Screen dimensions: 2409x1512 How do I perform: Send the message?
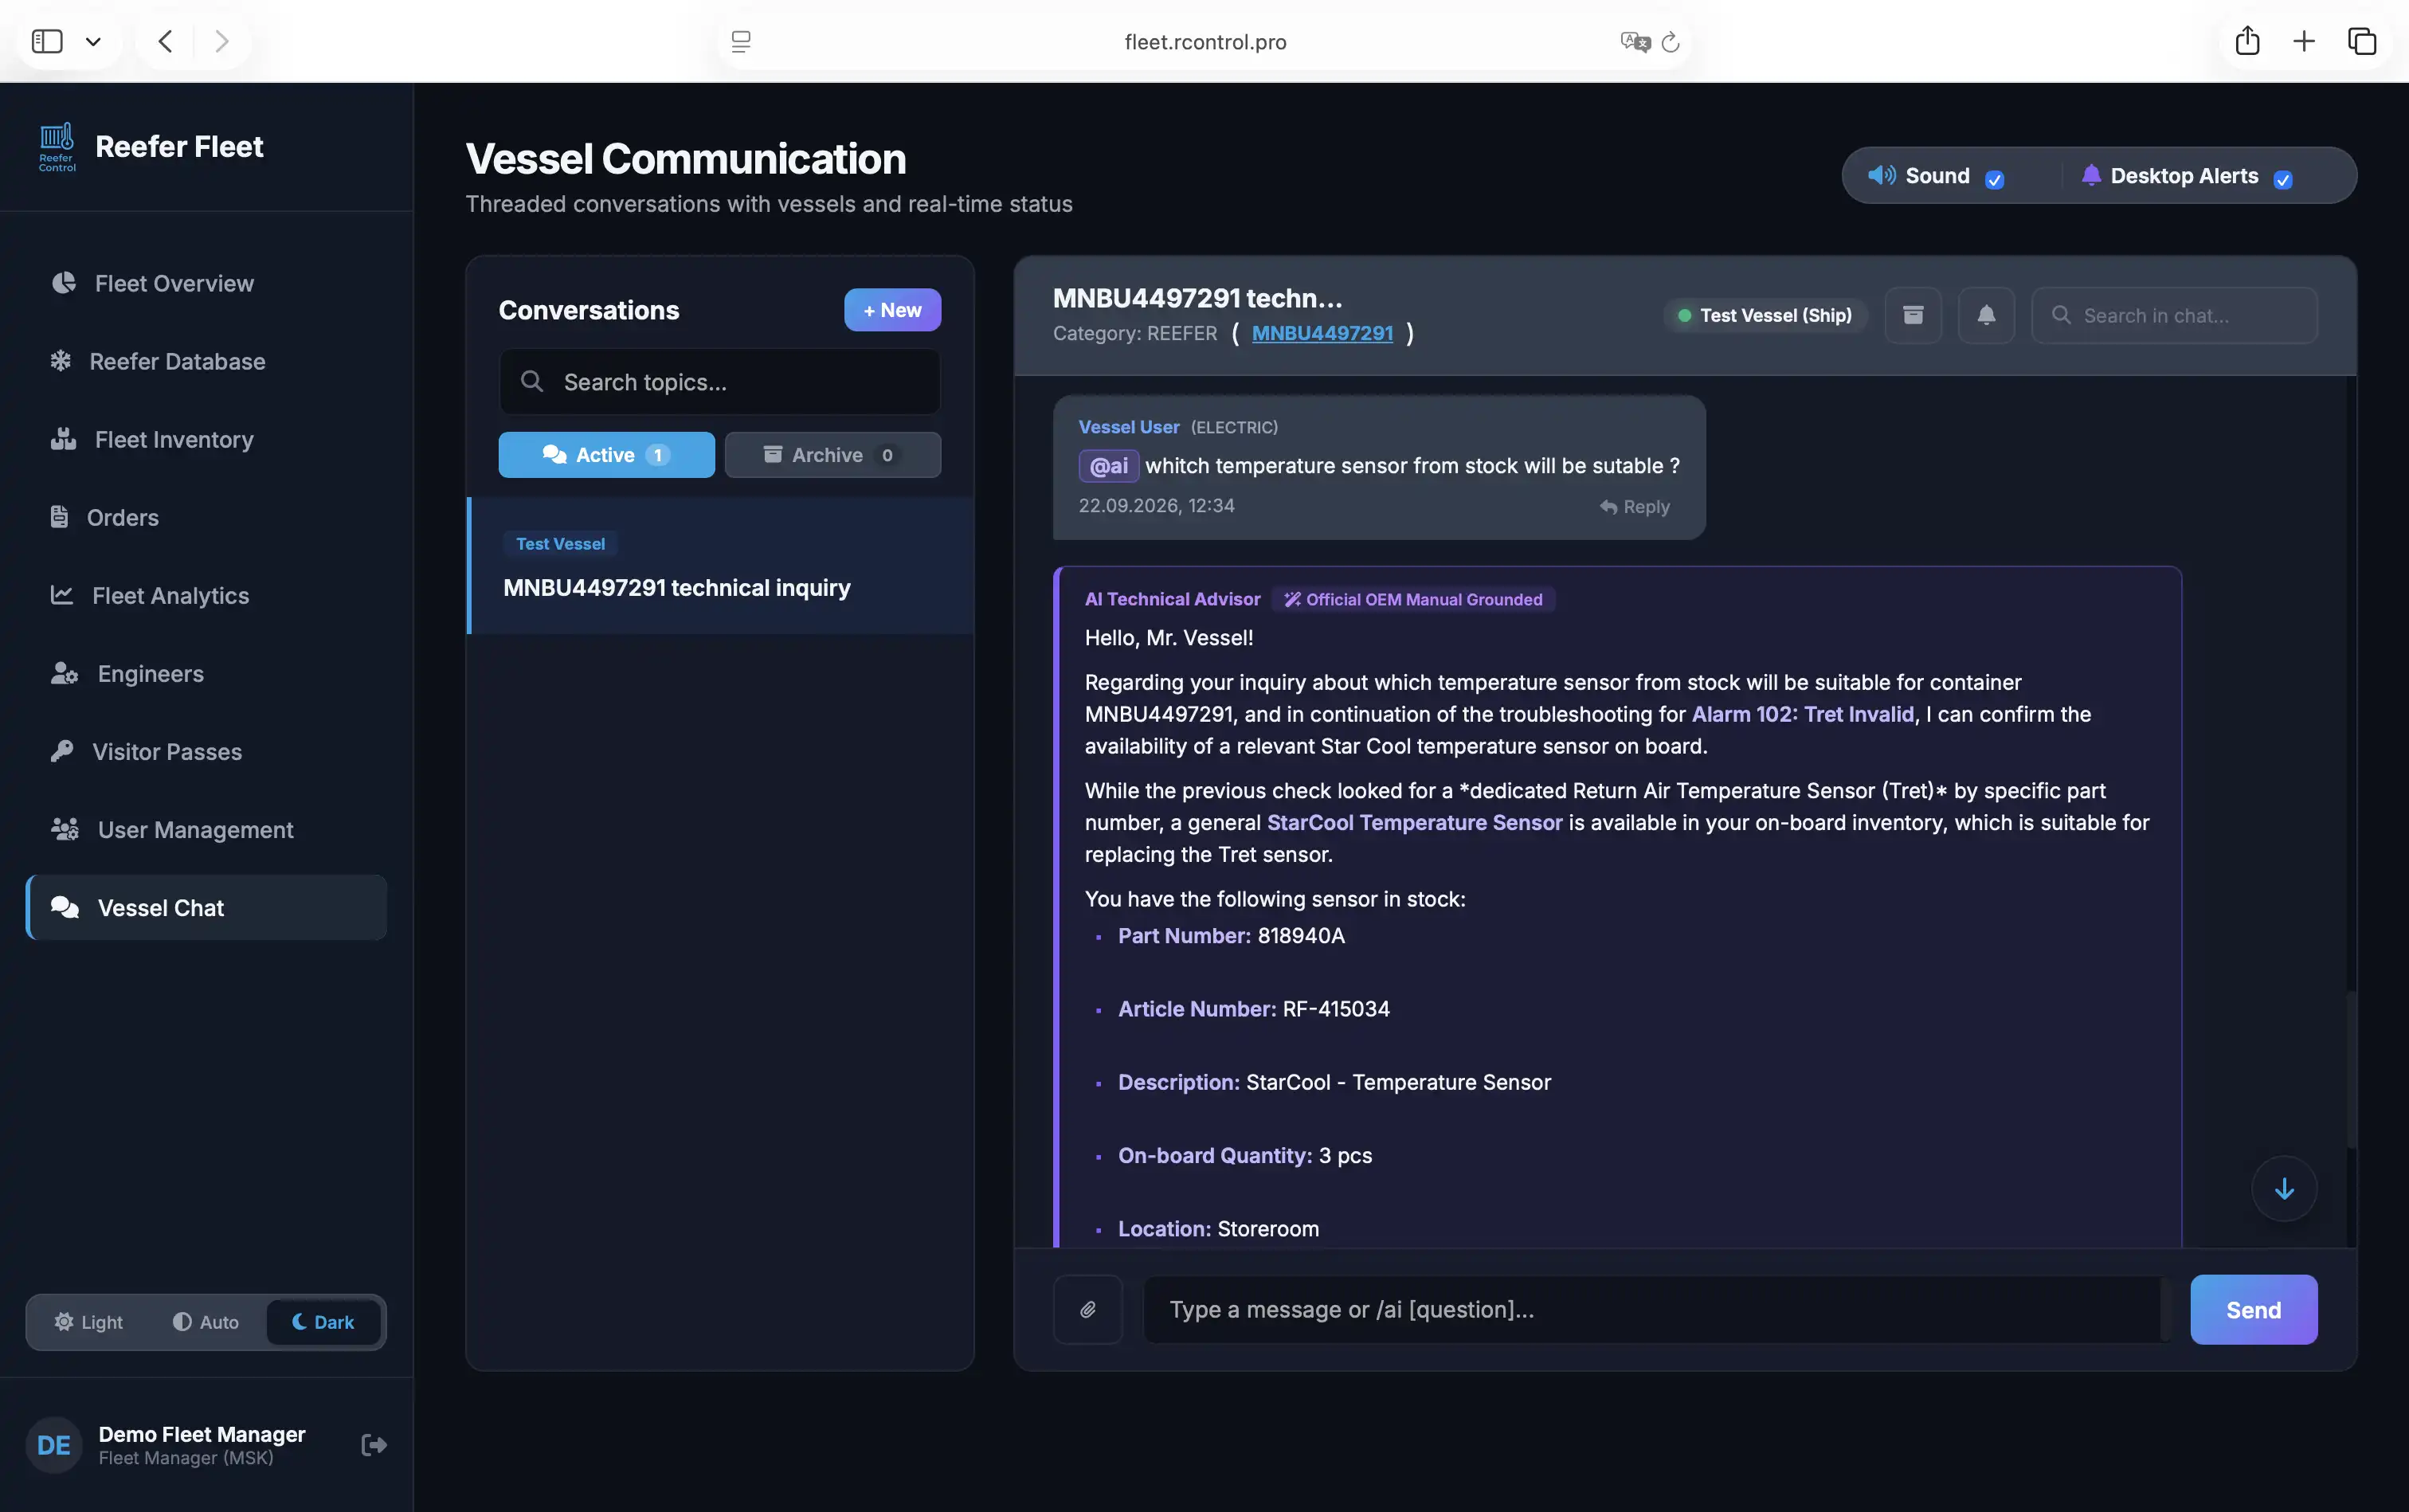[2253, 1309]
